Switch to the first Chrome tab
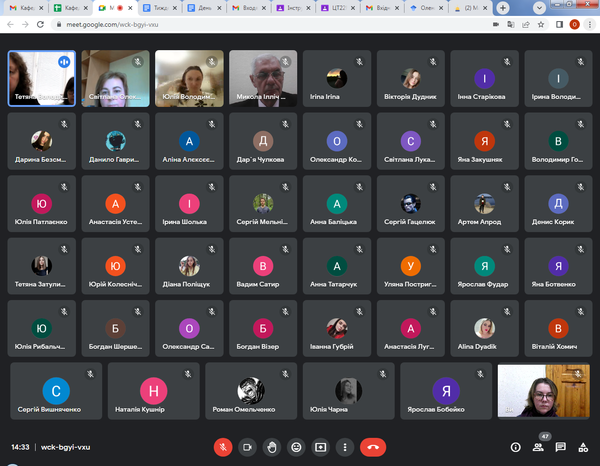Screen dimensions: 600x466 tap(24, 7)
